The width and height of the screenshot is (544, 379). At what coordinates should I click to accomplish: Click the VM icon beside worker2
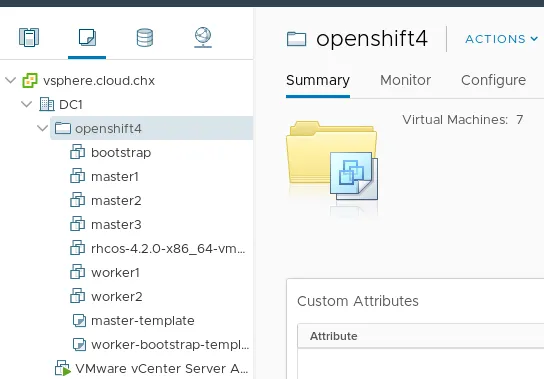click(77, 296)
